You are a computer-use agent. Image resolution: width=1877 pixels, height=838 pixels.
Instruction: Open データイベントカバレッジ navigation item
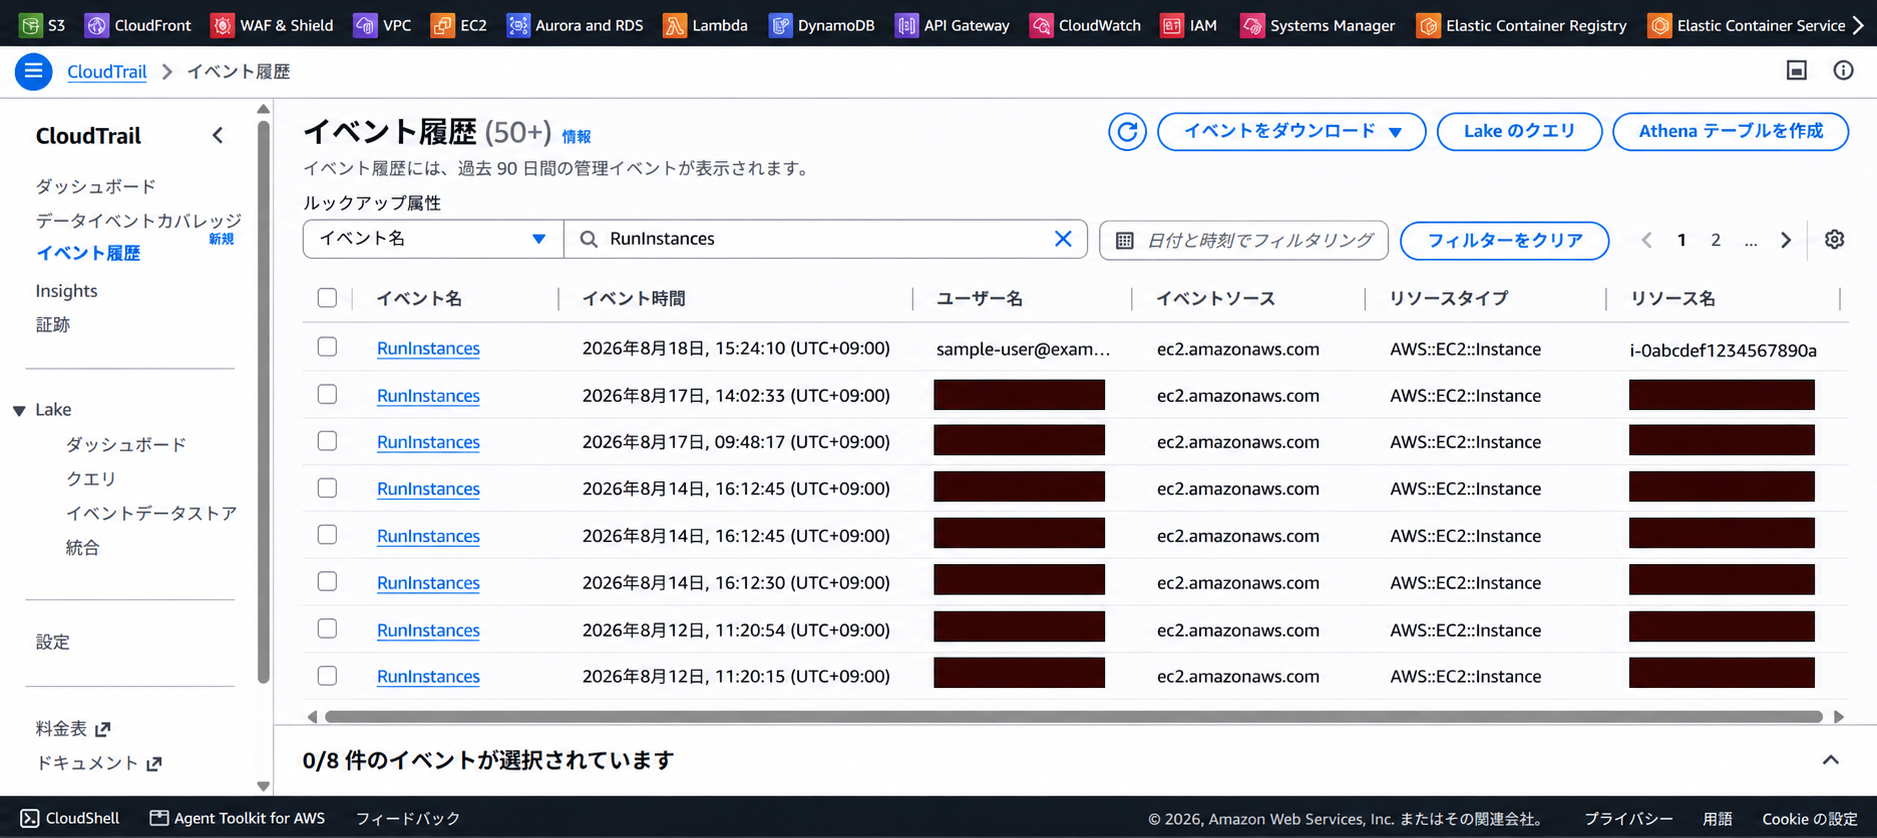139,220
